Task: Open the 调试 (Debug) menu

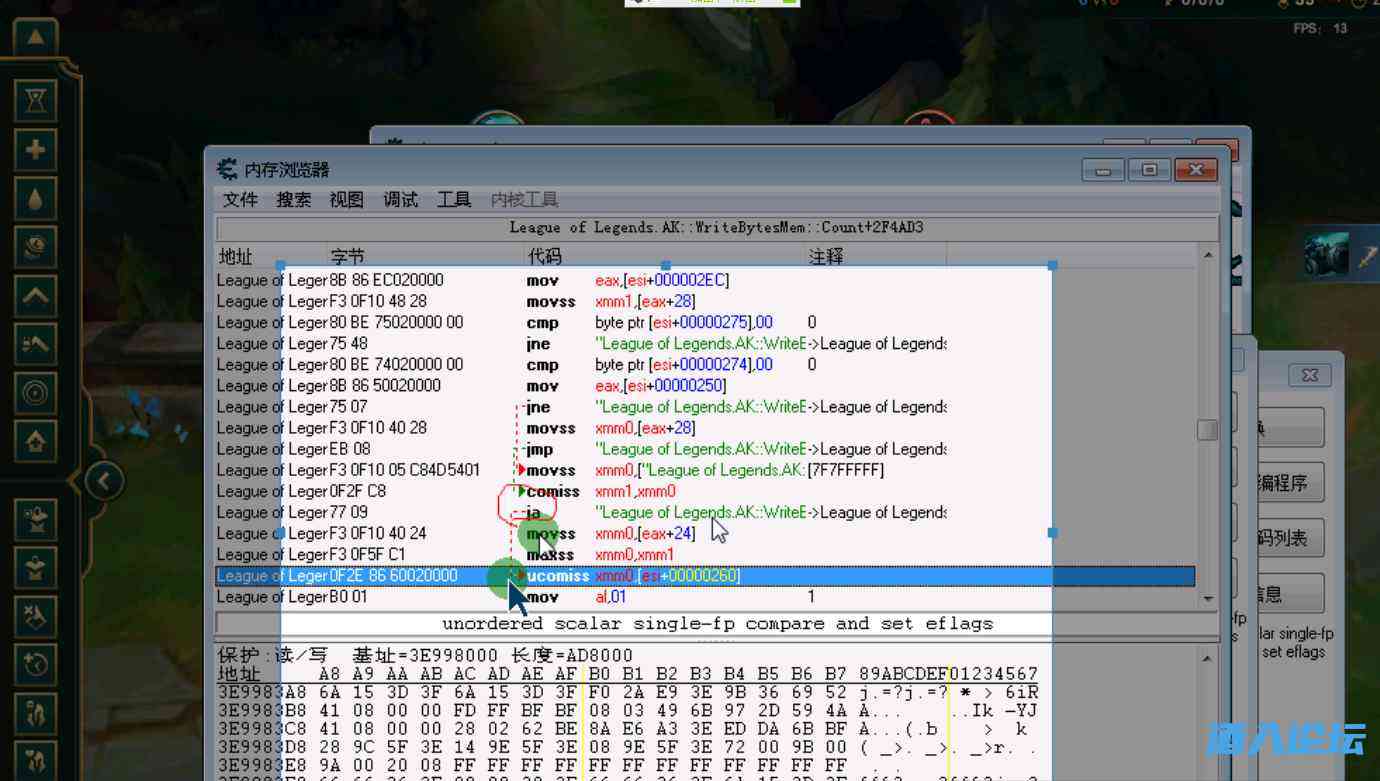Action: point(400,200)
